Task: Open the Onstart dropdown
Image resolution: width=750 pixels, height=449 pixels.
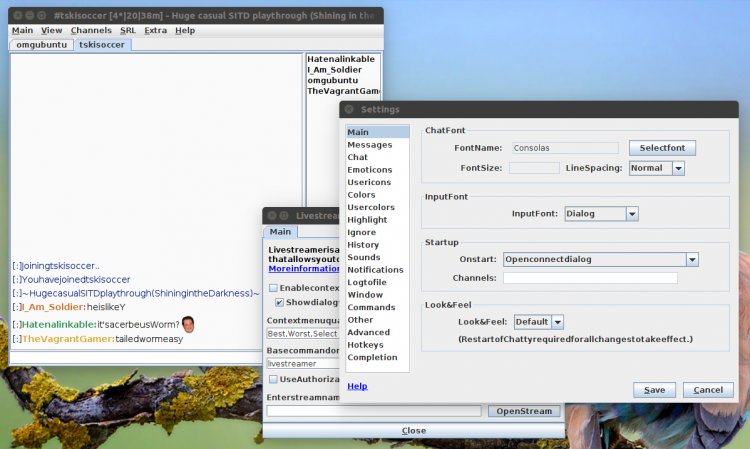Action: pos(600,259)
